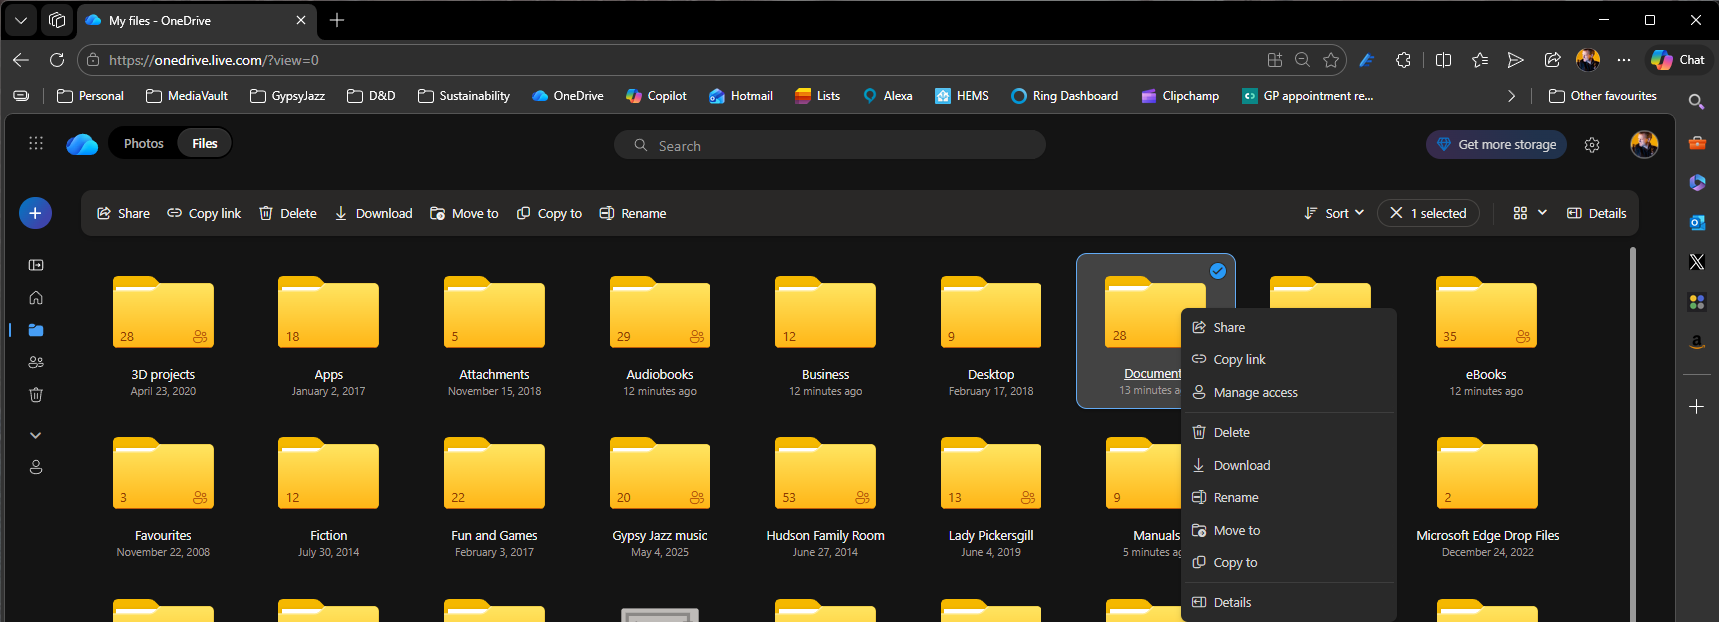Image resolution: width=1719 pixels, height=622 pixels.
Task: Open My files folder icon in sidebar
Action: tap(36, 330)
